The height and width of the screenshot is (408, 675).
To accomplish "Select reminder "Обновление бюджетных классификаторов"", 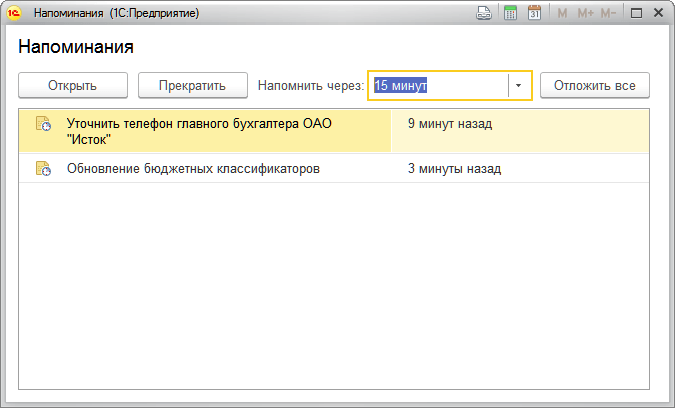I will (193, 169).
